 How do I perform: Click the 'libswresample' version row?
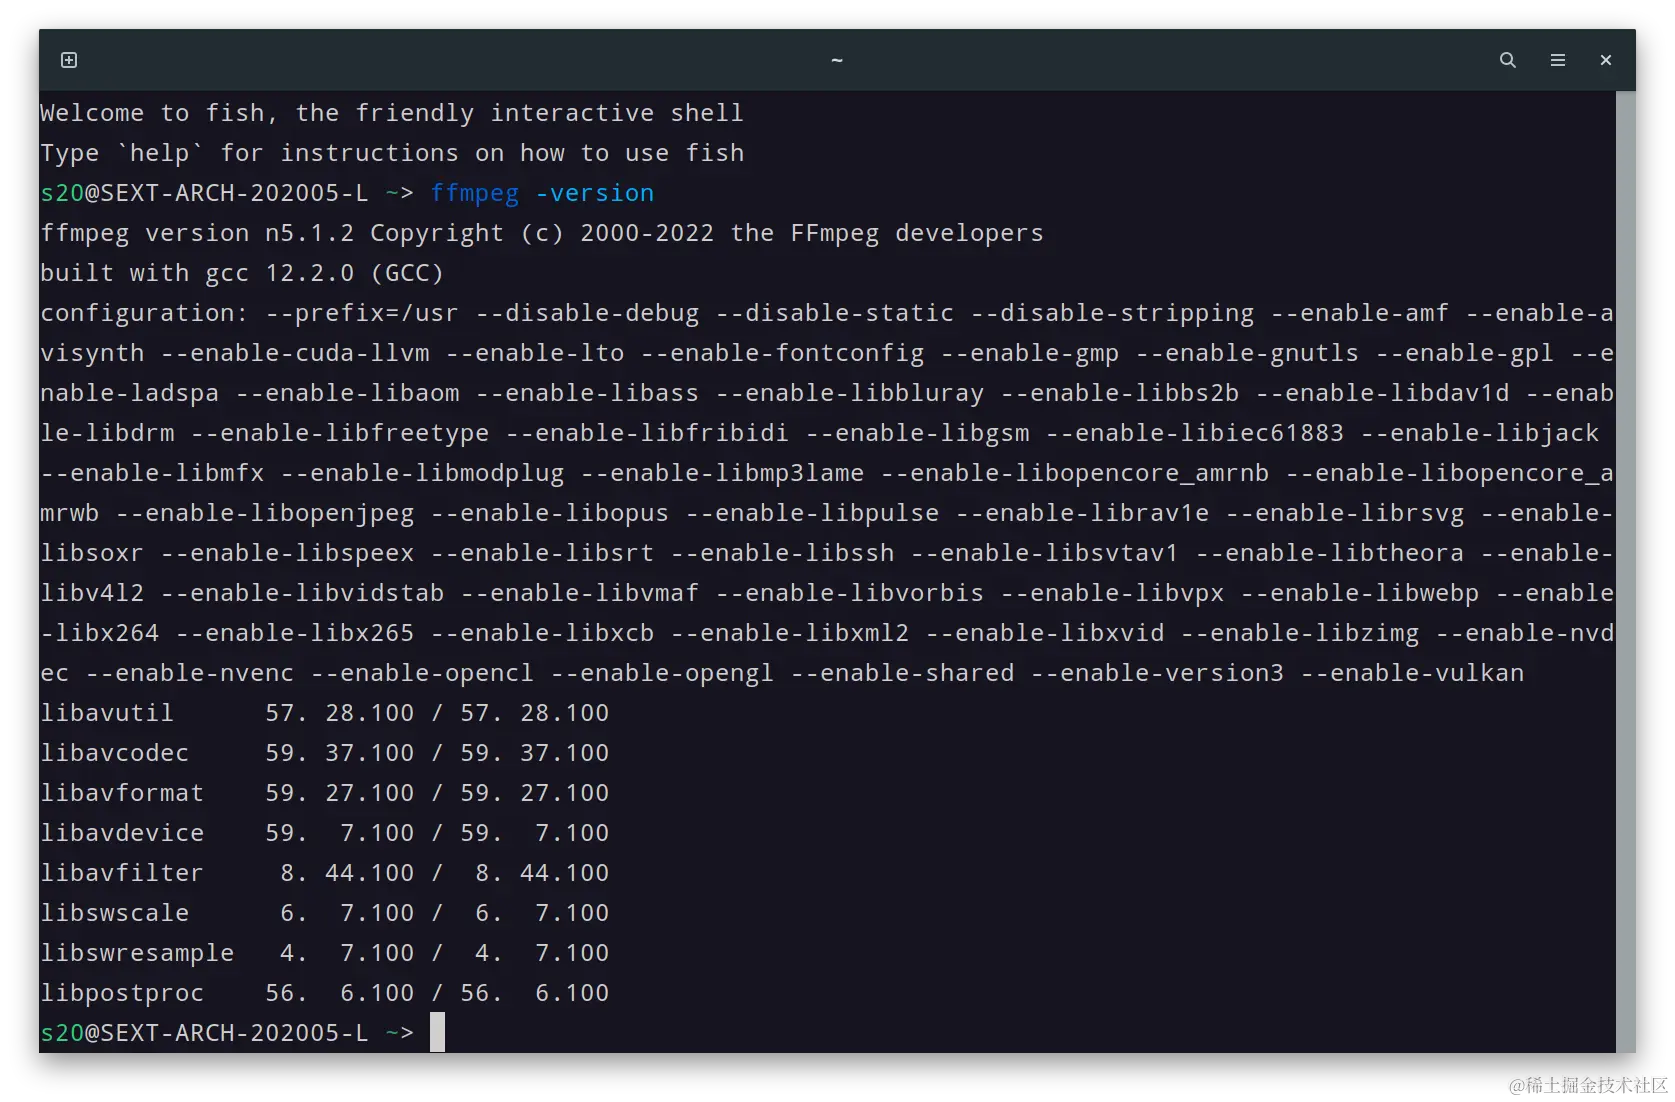pyautogui.click(x=324, y=953)
